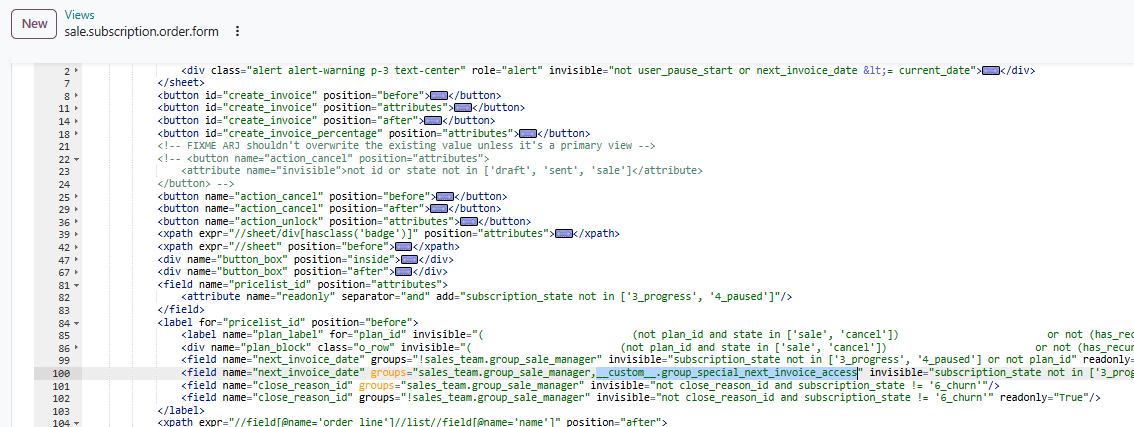Click line number 103 in the gutter
Image resolution: width=1134 pixels, height=427 pixels.
coord(61,410)
